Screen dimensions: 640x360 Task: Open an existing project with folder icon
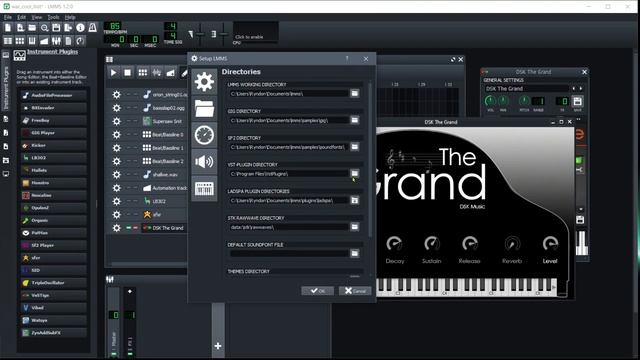pos(32,28)
